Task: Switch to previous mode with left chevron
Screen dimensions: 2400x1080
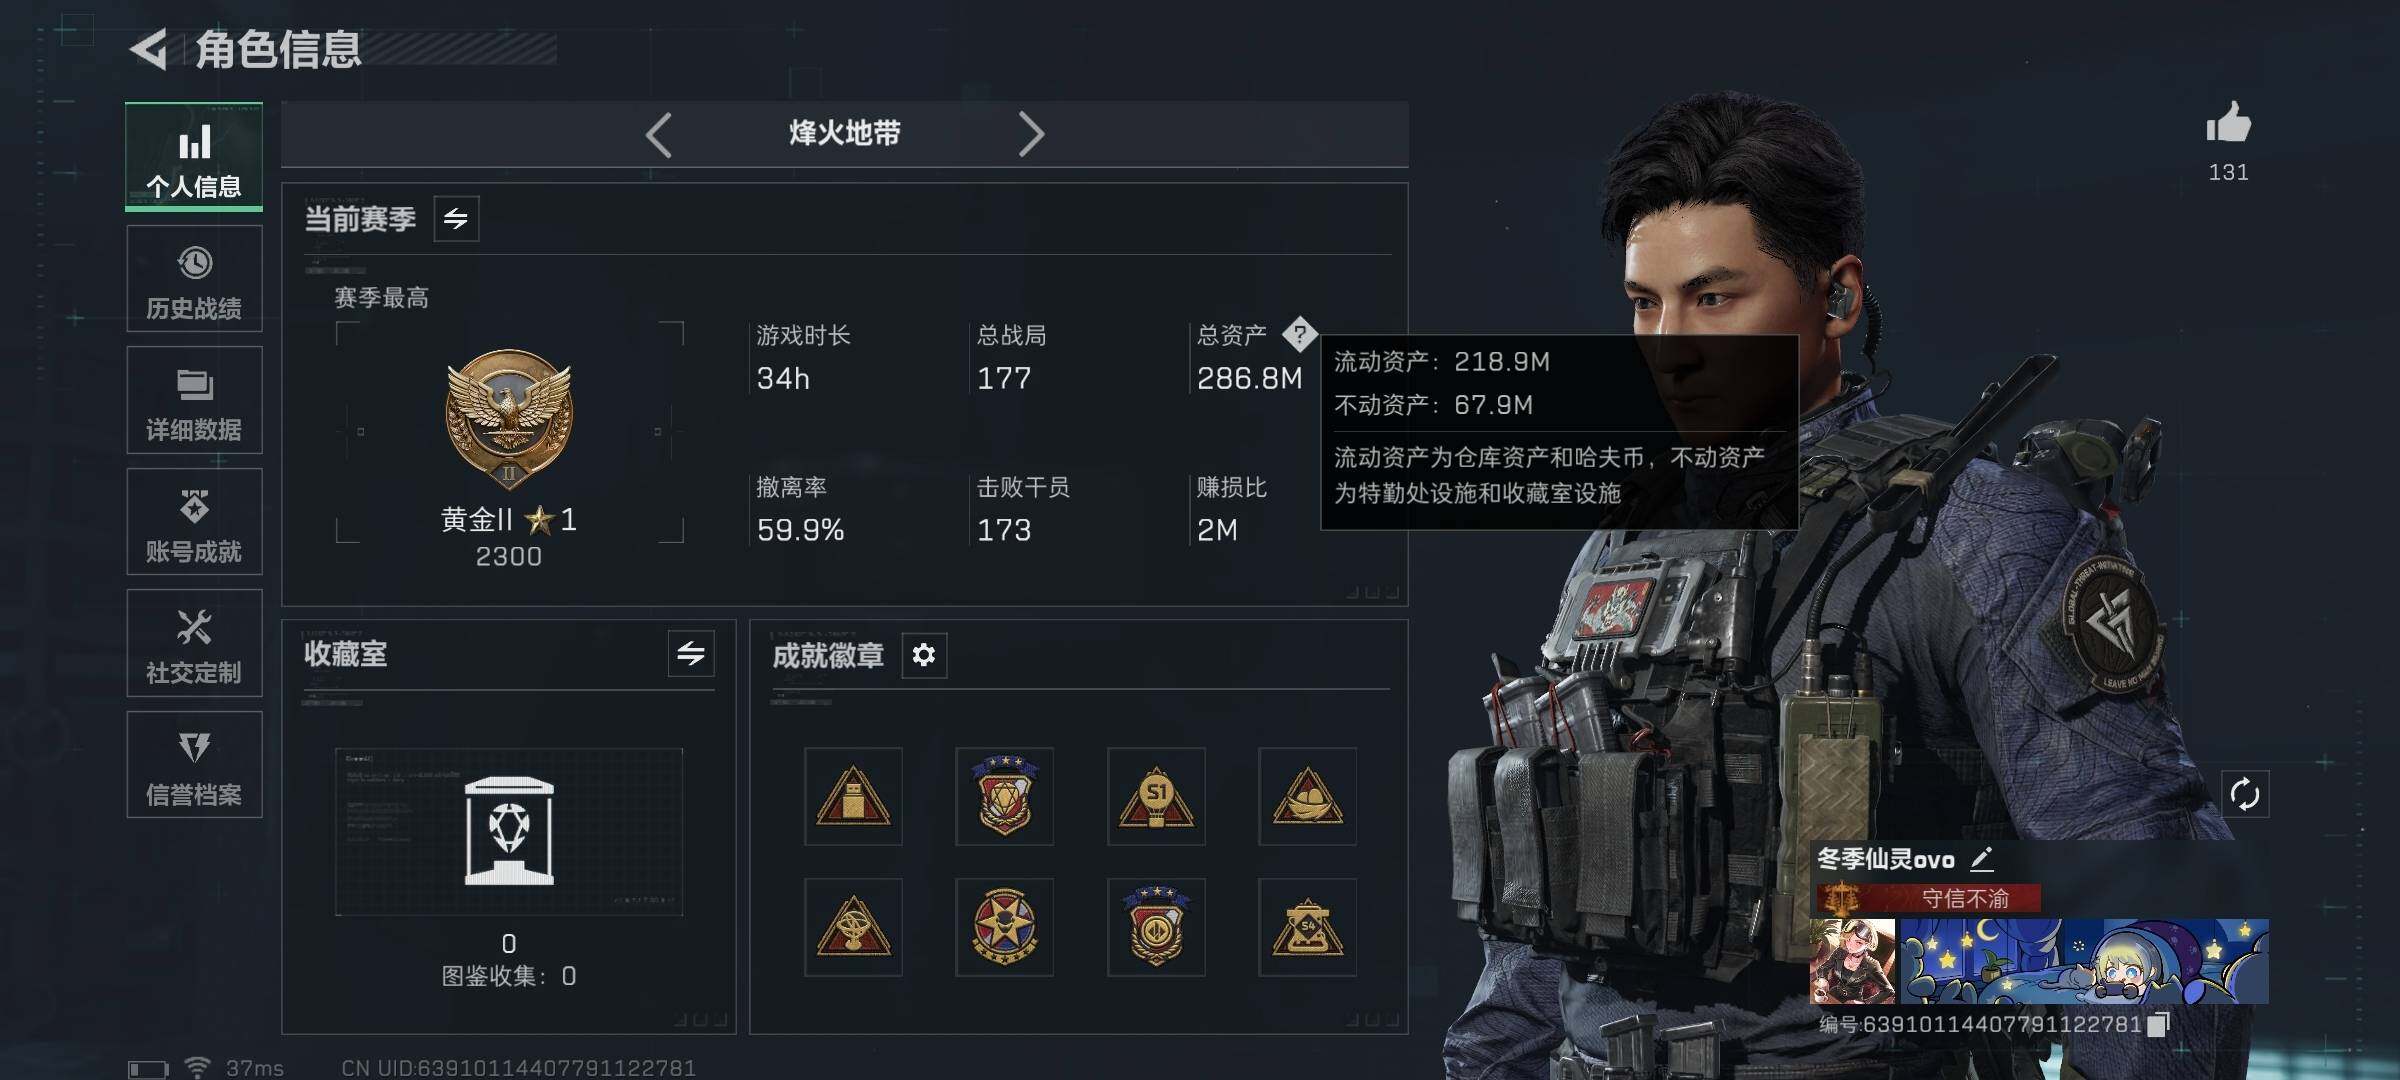Action: (x=658, y=134)
